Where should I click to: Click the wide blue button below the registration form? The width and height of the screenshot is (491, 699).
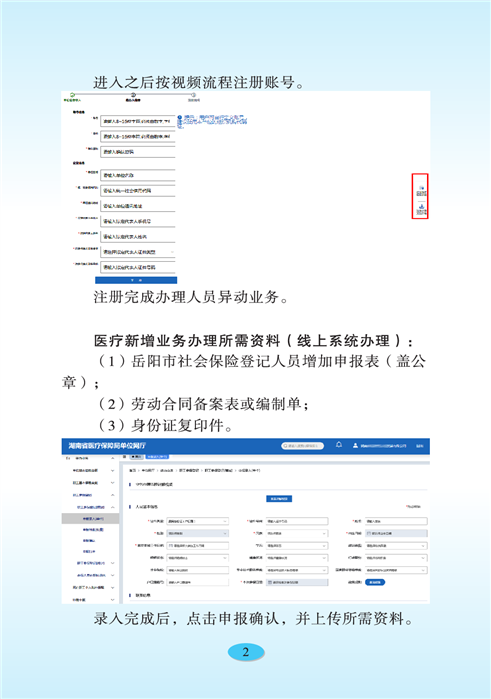tap(136, 280)
